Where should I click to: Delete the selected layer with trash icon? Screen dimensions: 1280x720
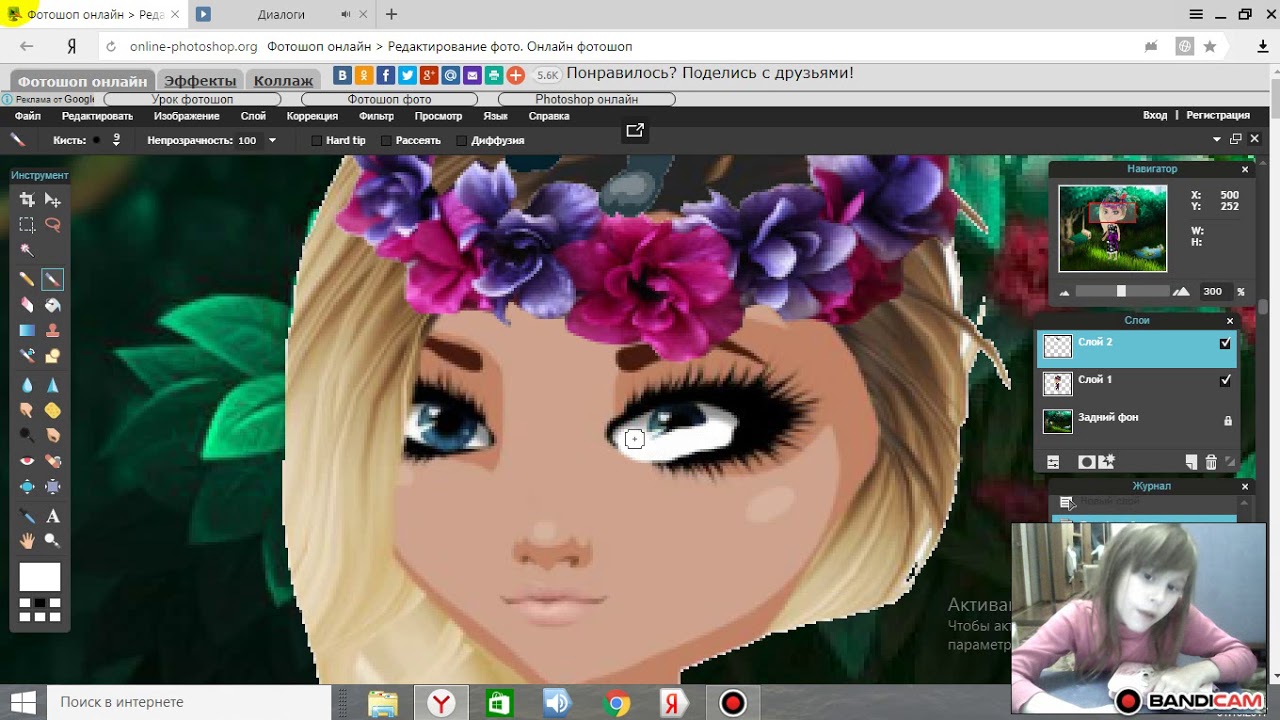pyautogui.click(x=1211, y=462)
